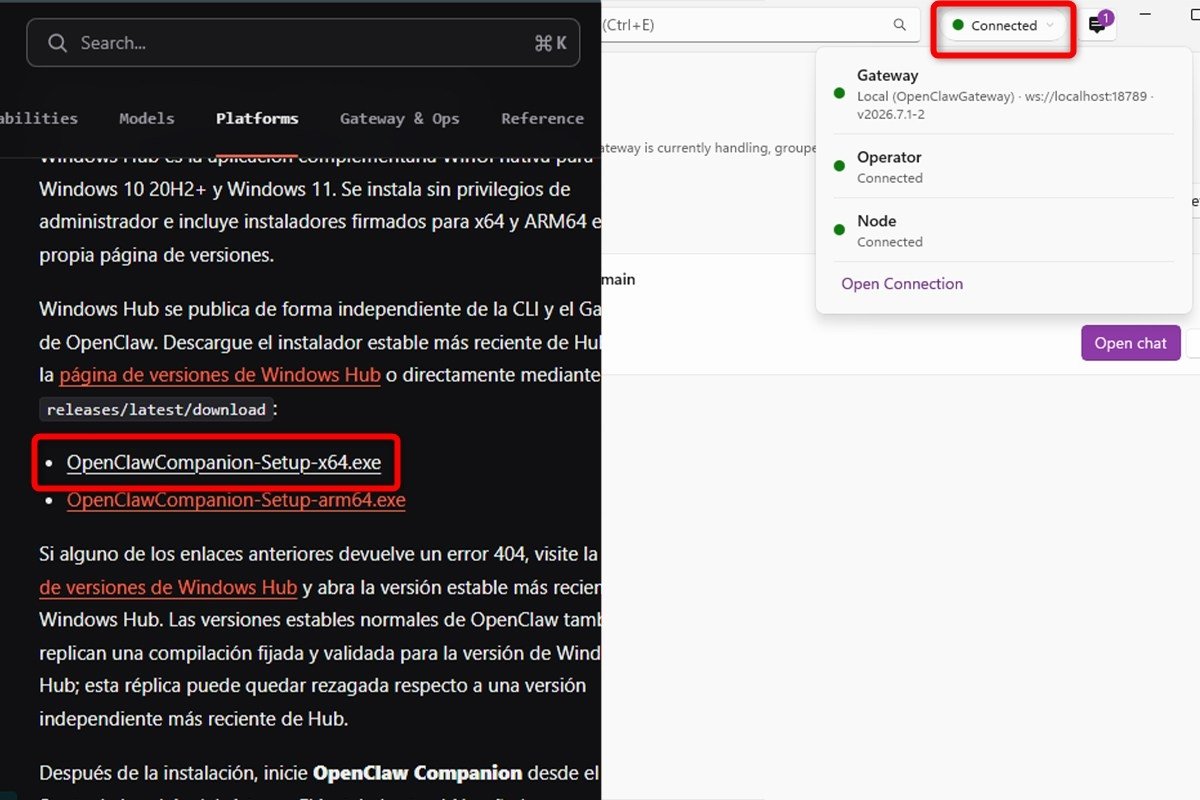The width and height of the screenshot is (1200, 800).
Task: Click the Node green status dot
Action: 839,231
